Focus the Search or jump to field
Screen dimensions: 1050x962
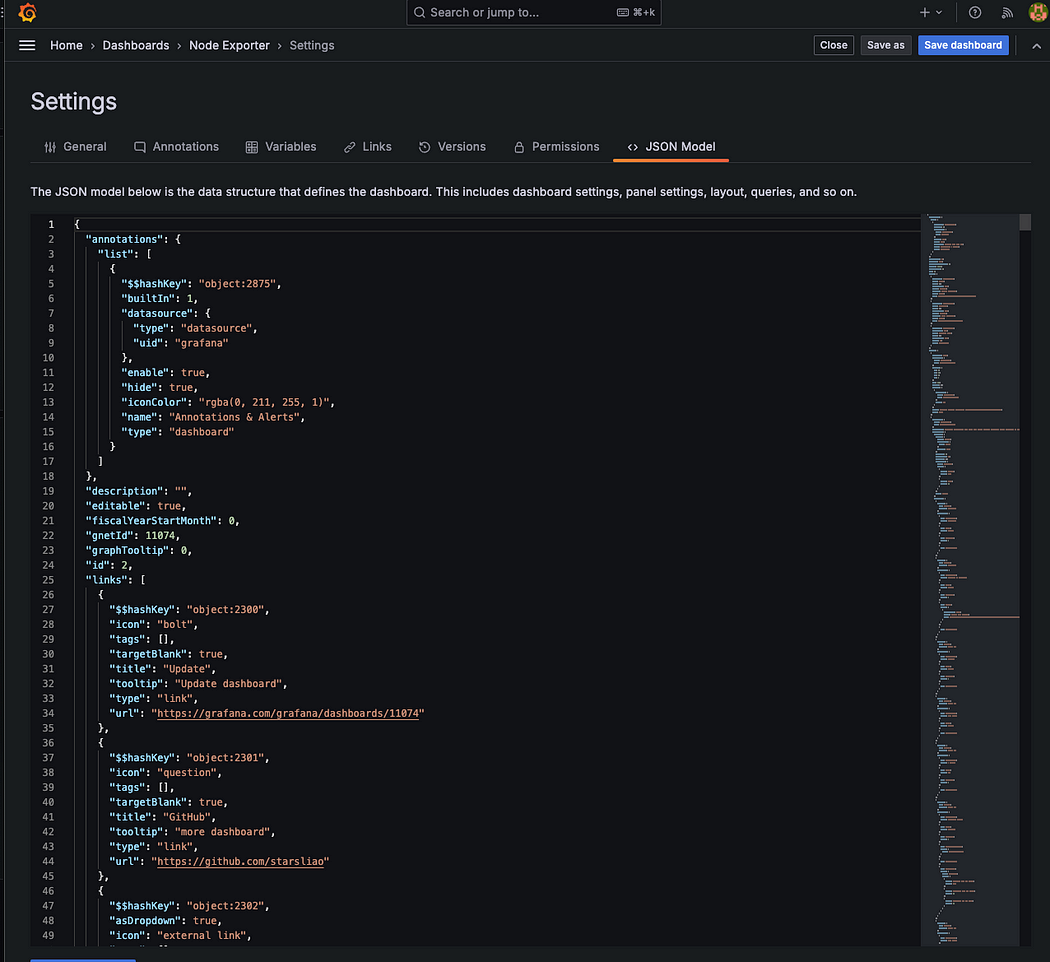tap(534, 13)
